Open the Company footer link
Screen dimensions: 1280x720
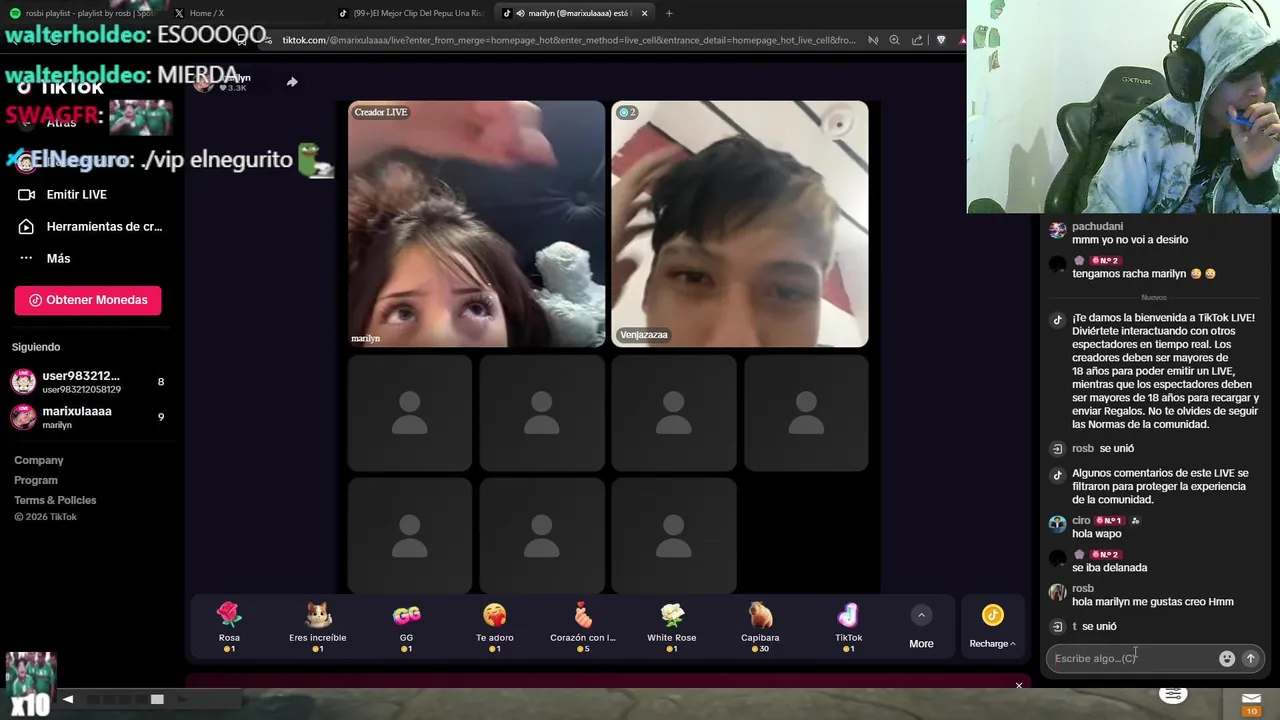point(39,460)
